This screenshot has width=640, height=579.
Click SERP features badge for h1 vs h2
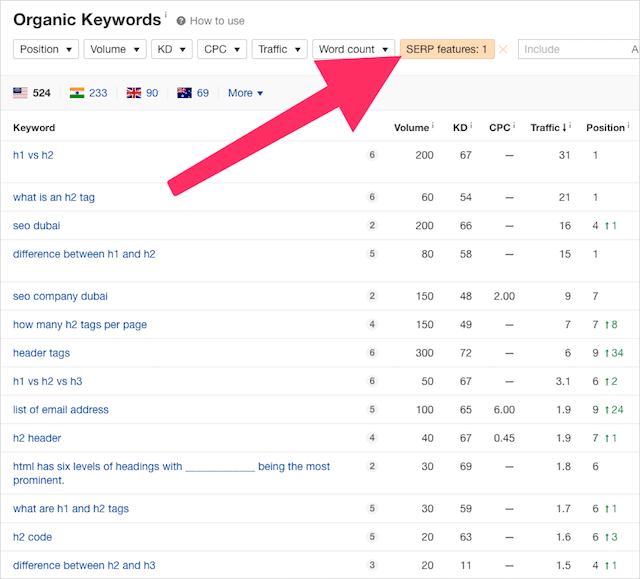tap(372, 155)
